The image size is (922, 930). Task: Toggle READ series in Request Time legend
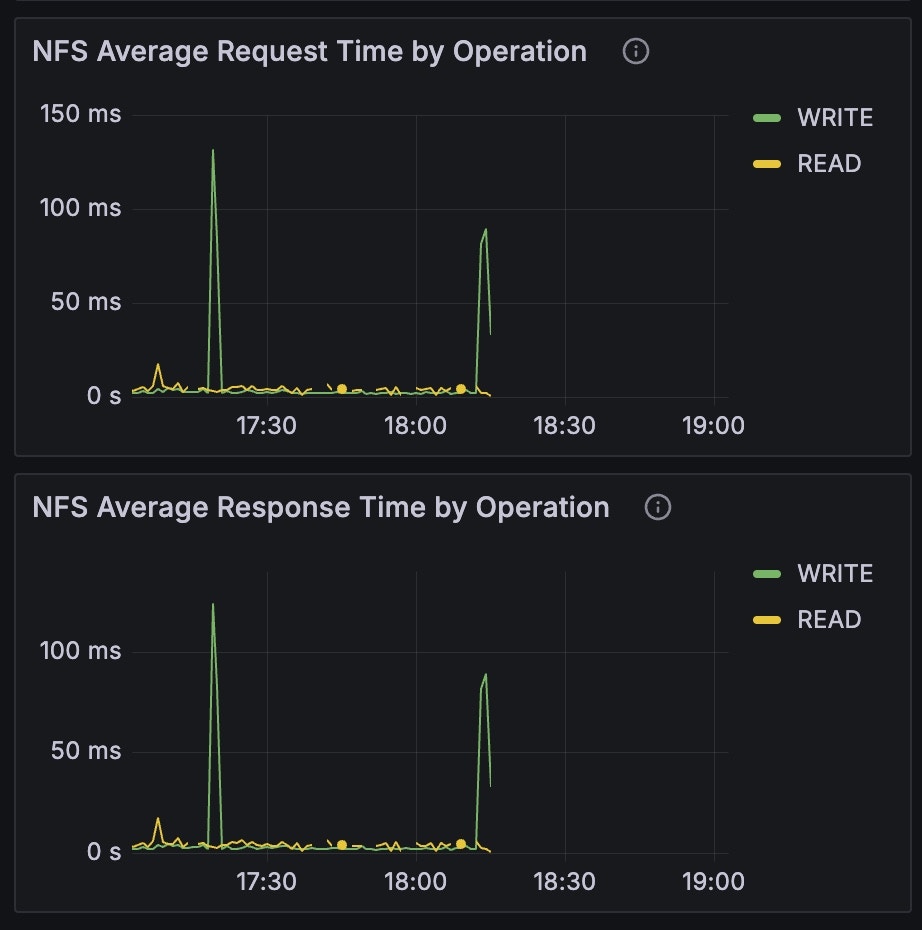(x=829, y=164)
